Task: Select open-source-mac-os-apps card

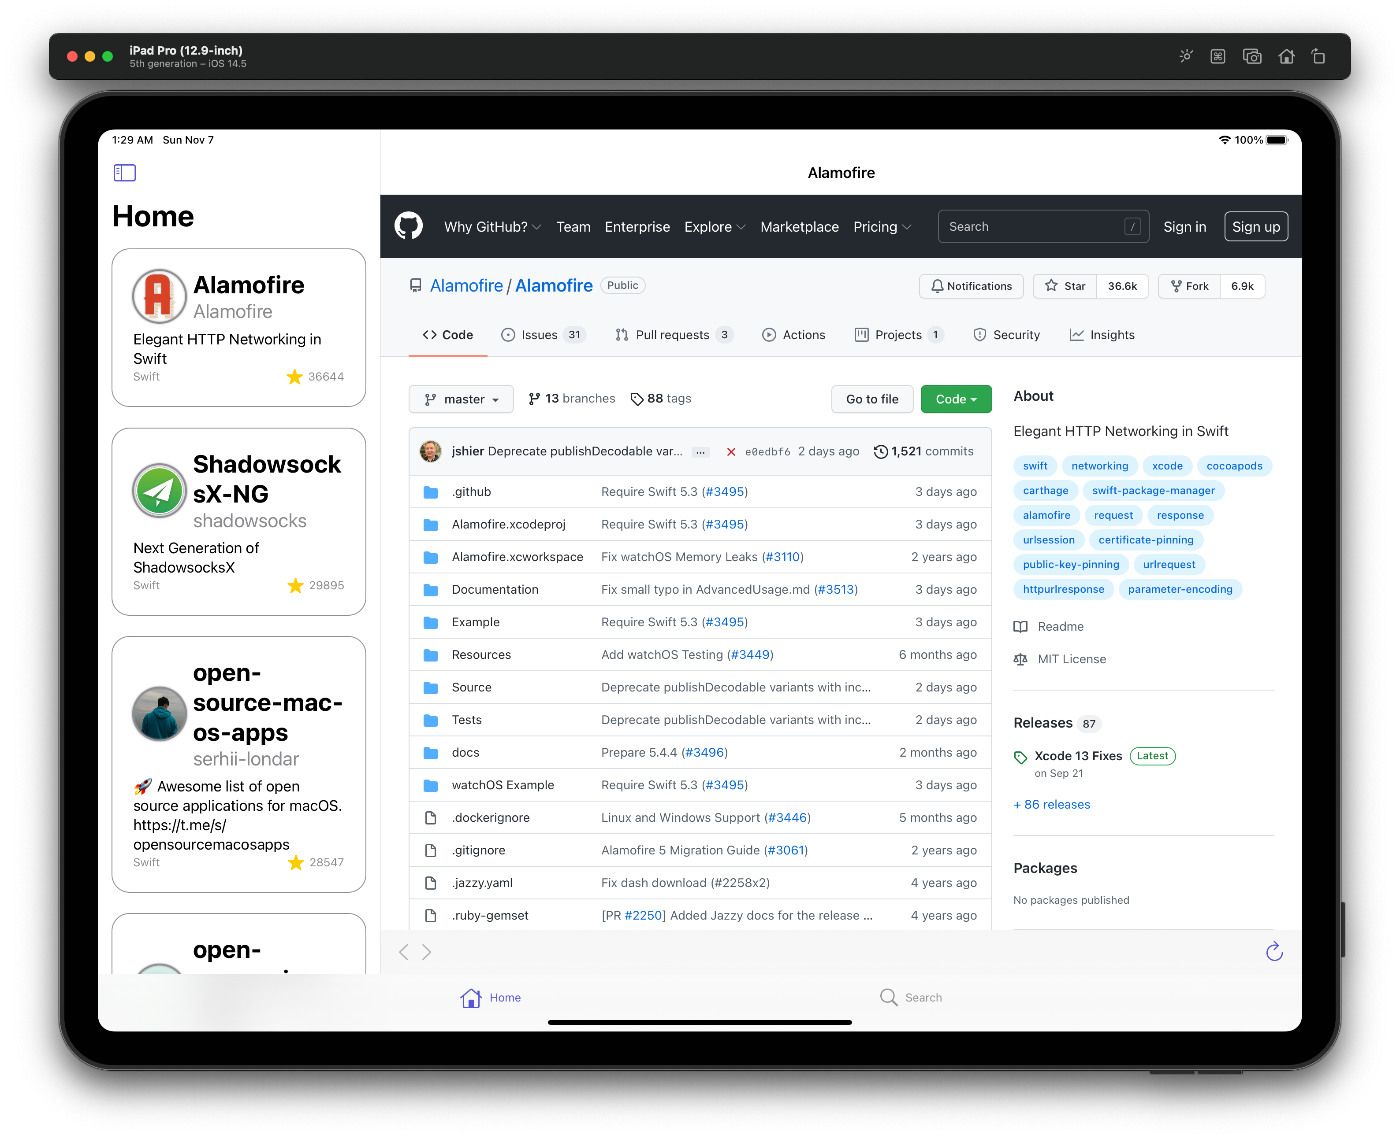Action: click(x=239, y=765)
